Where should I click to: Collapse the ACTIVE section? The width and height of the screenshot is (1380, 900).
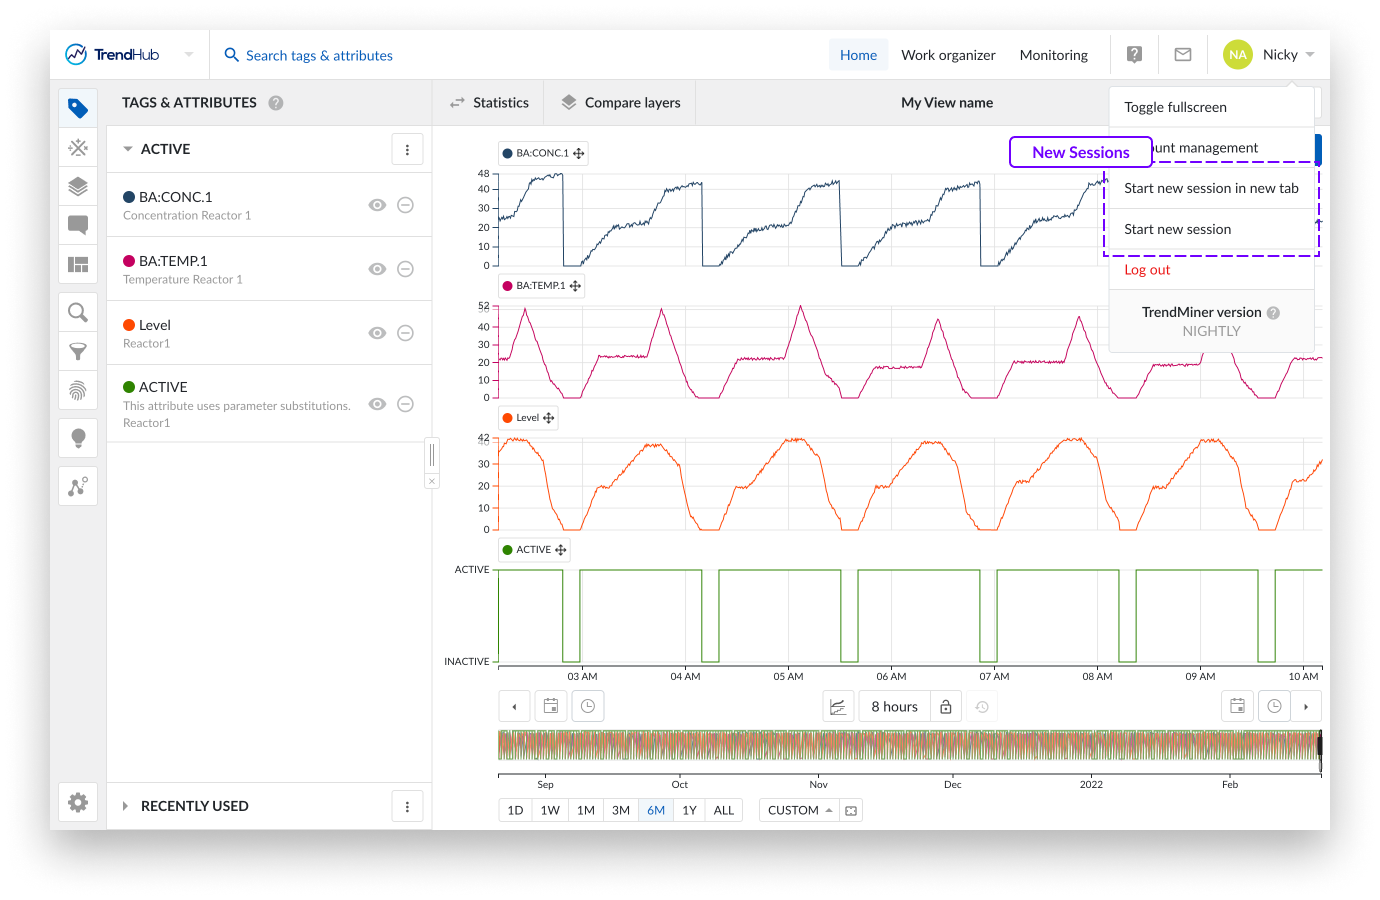[128, 149]
